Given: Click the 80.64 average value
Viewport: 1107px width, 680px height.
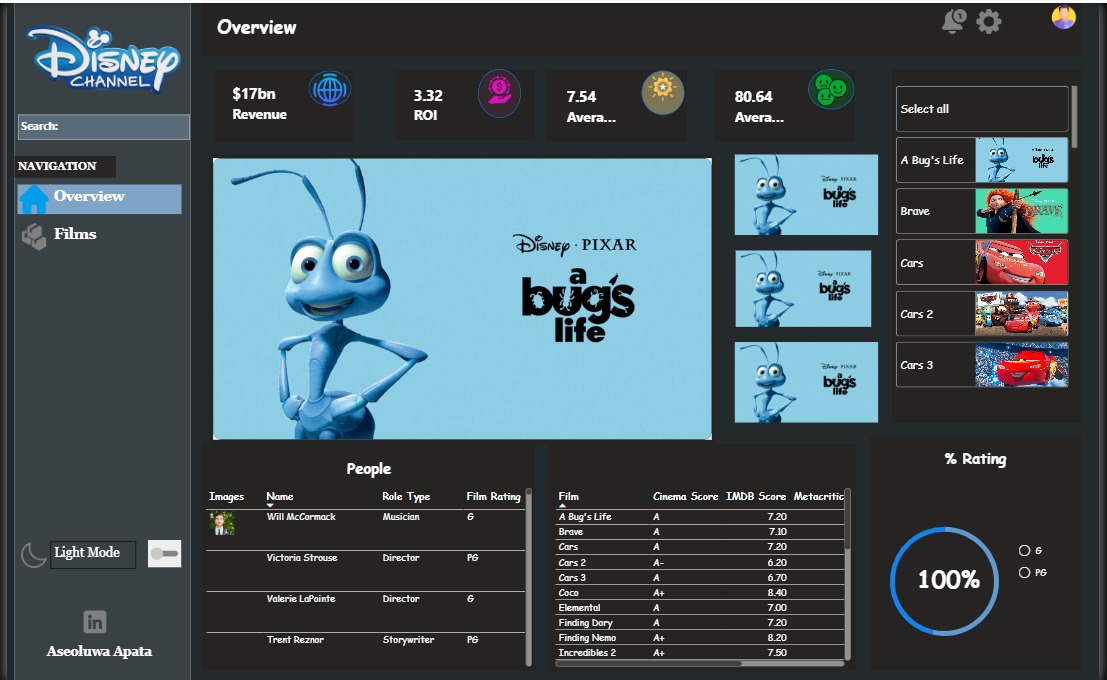Looking at the screenshot, I should pyautogui.click(x=753, y=97).
